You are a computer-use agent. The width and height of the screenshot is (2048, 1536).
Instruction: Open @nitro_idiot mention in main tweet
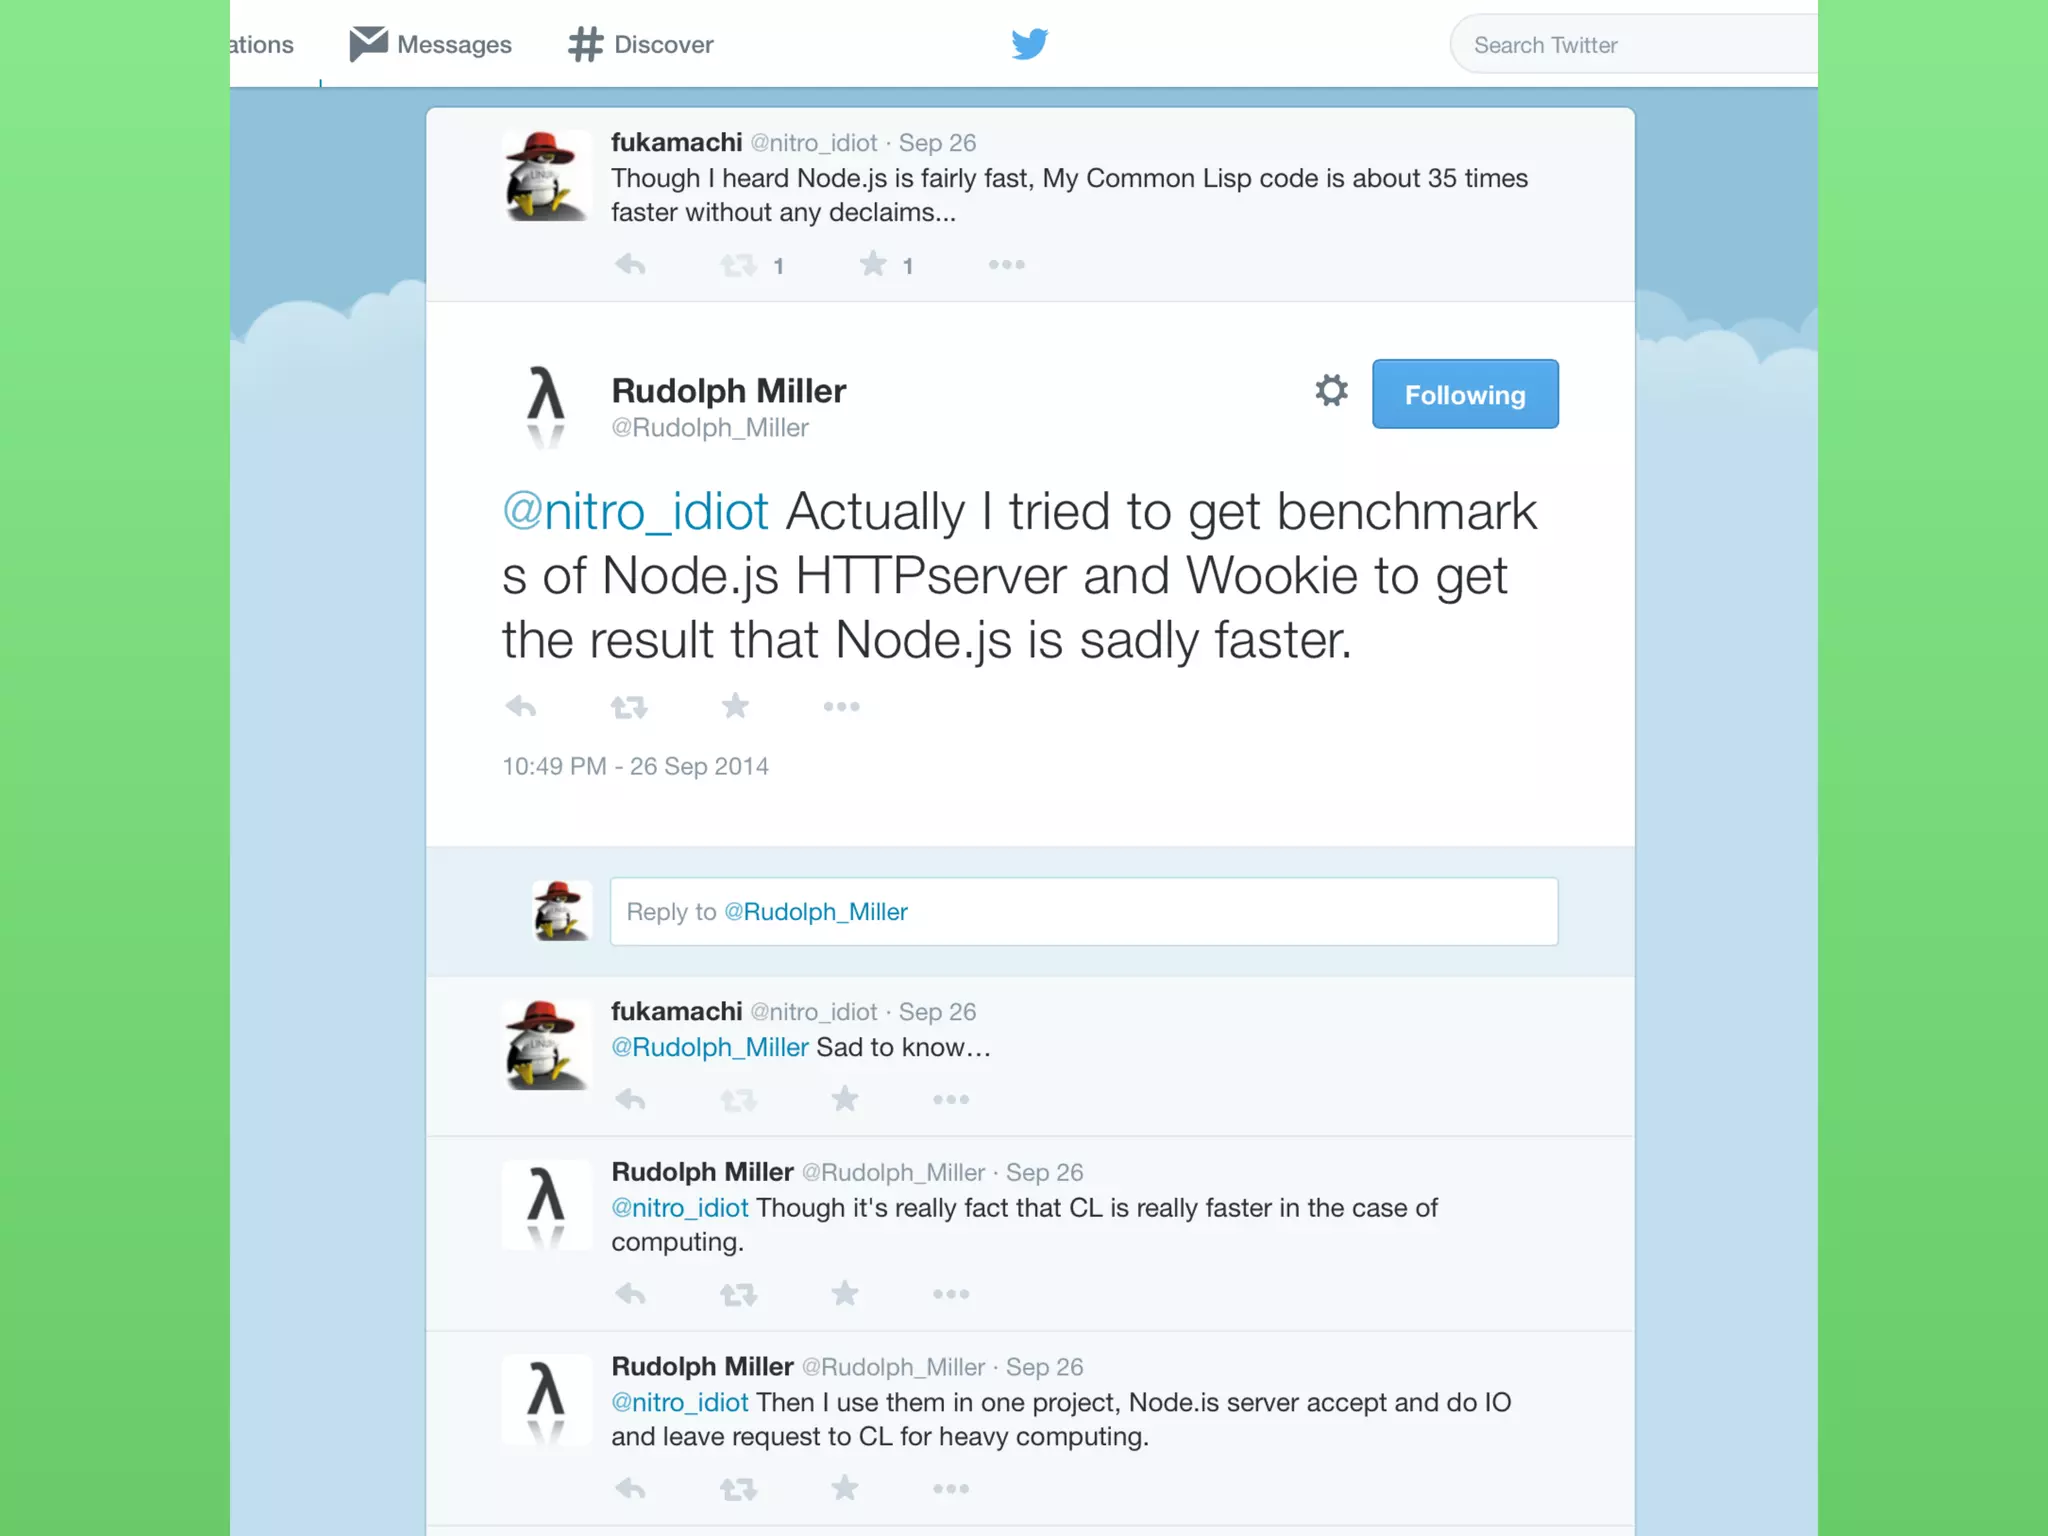pos(635,512)
